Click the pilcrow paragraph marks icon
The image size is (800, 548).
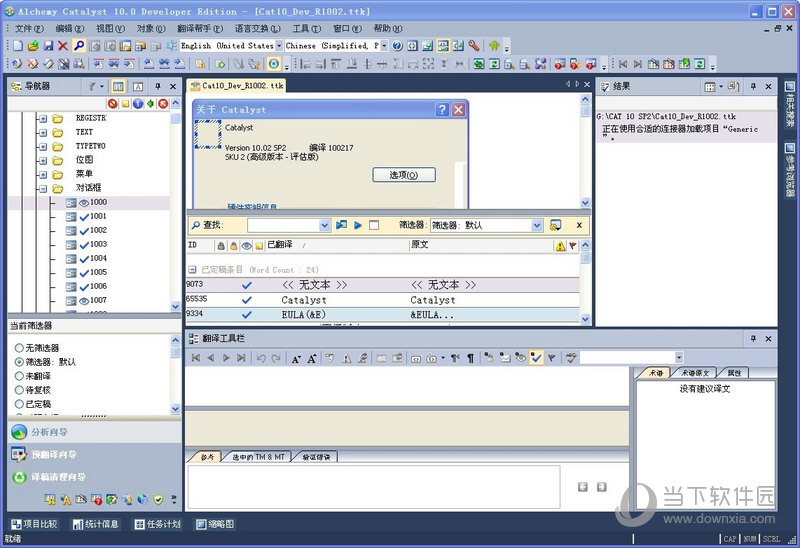pyautogui.click(x=471, y=358)
